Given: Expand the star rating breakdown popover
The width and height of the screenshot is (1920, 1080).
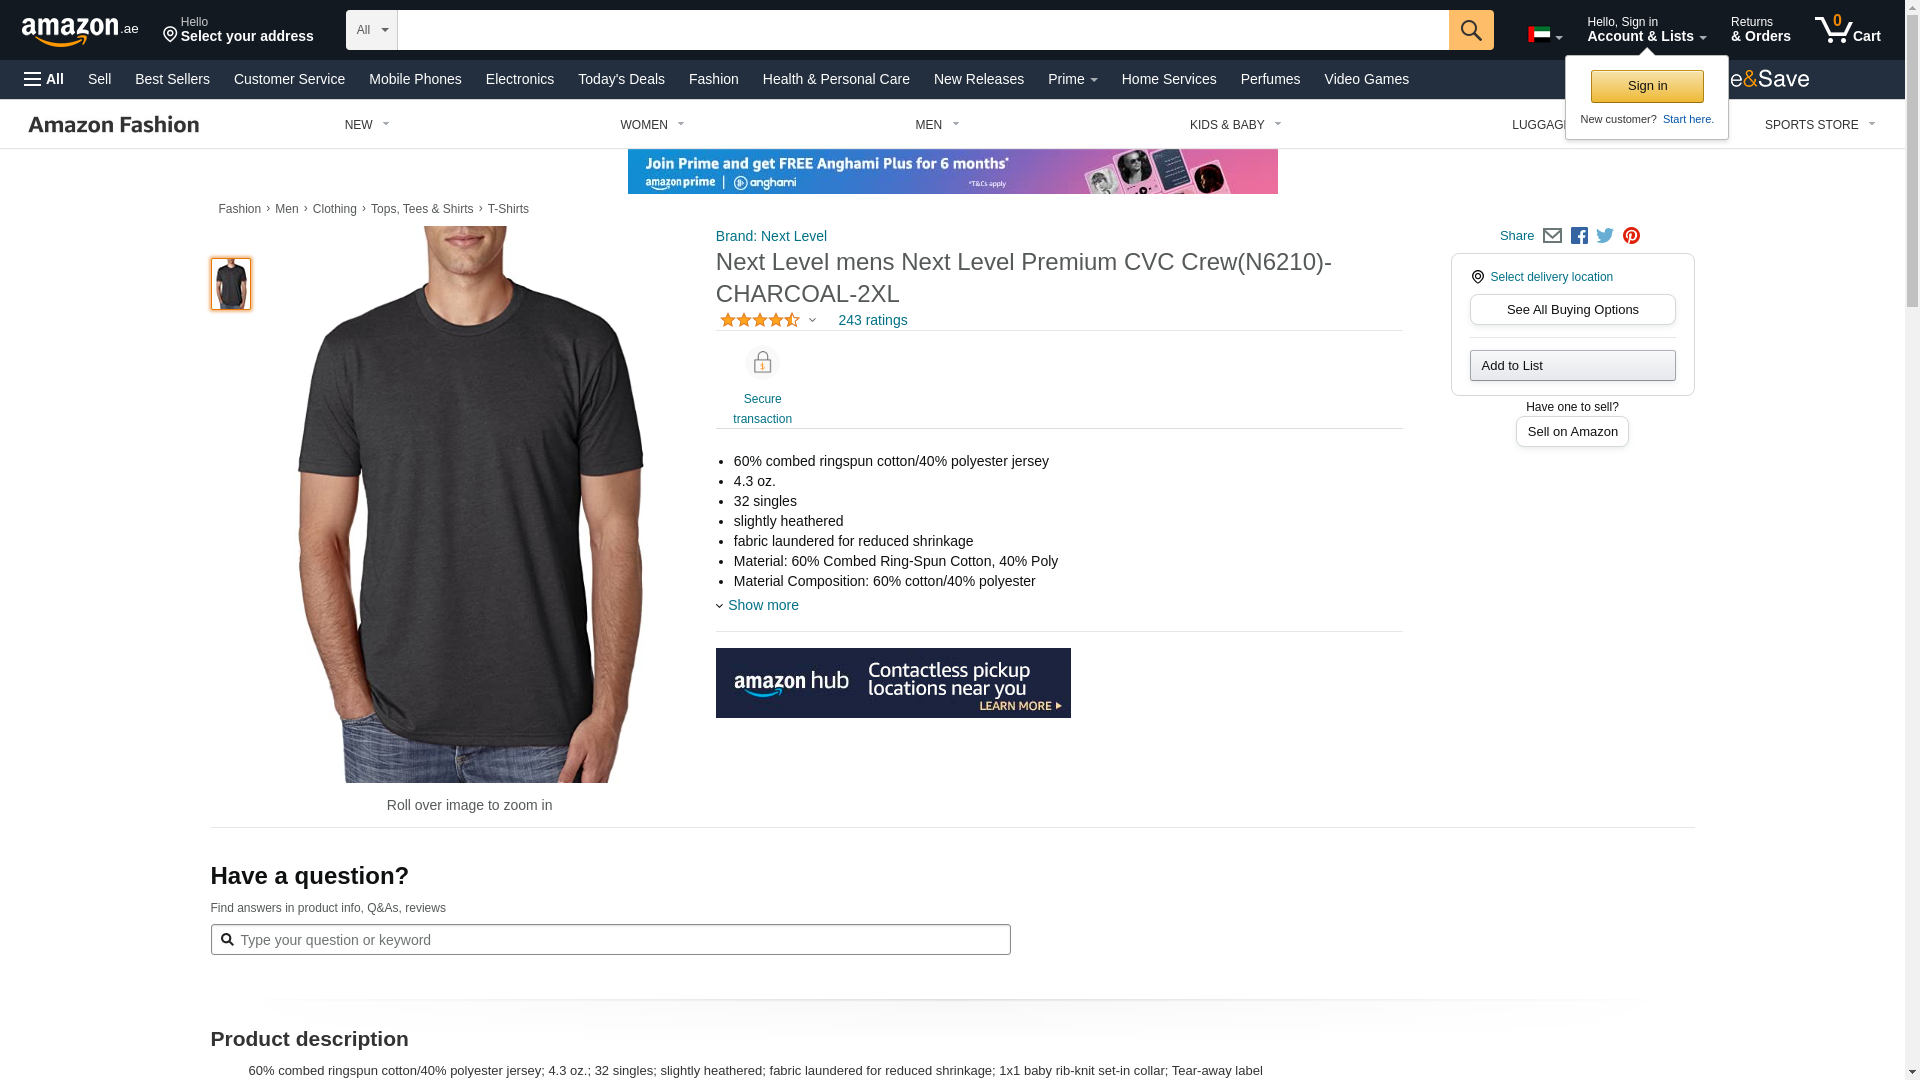Looking at the screenshot, I should (x=768, y=320).
